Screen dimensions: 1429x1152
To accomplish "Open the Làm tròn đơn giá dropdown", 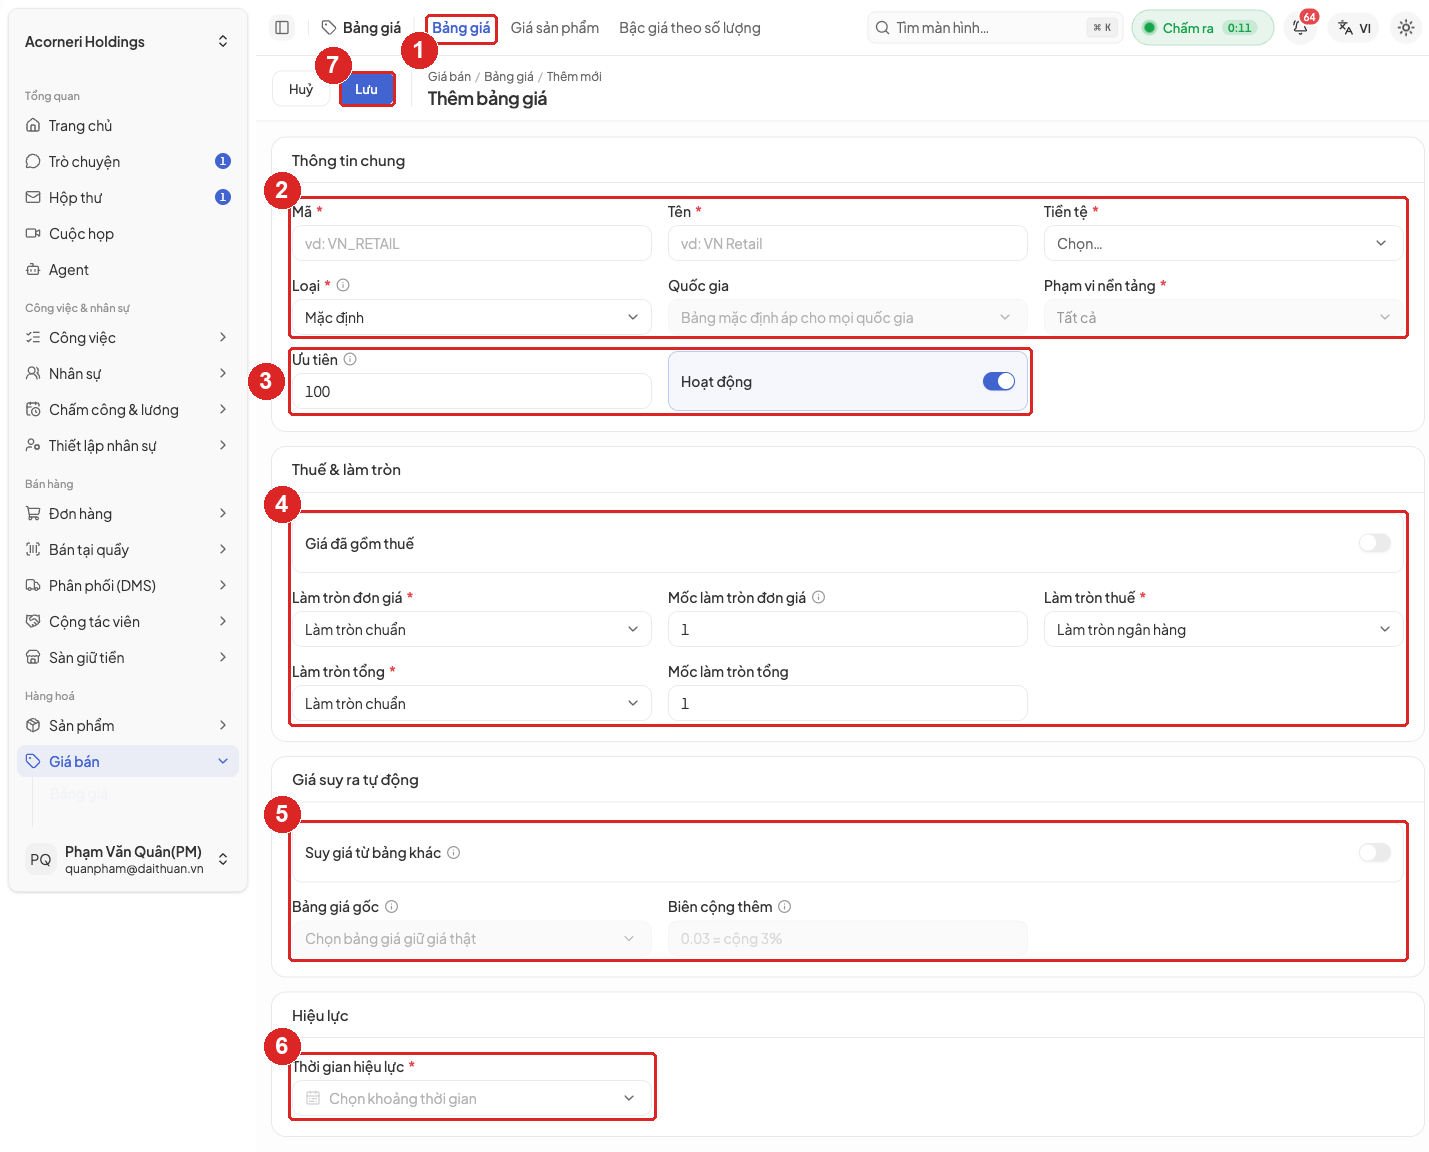I will click(471, 630).
